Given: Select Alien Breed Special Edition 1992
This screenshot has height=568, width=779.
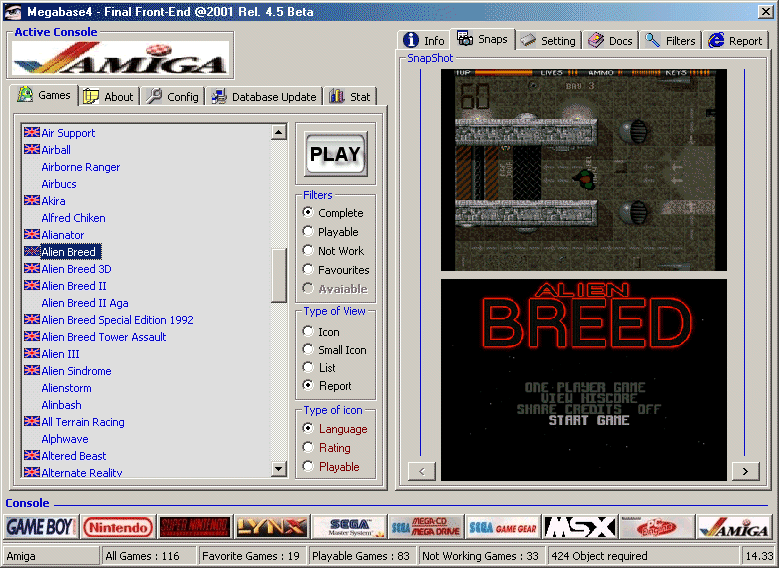Looking at the screenshot, I should point(117,320).
